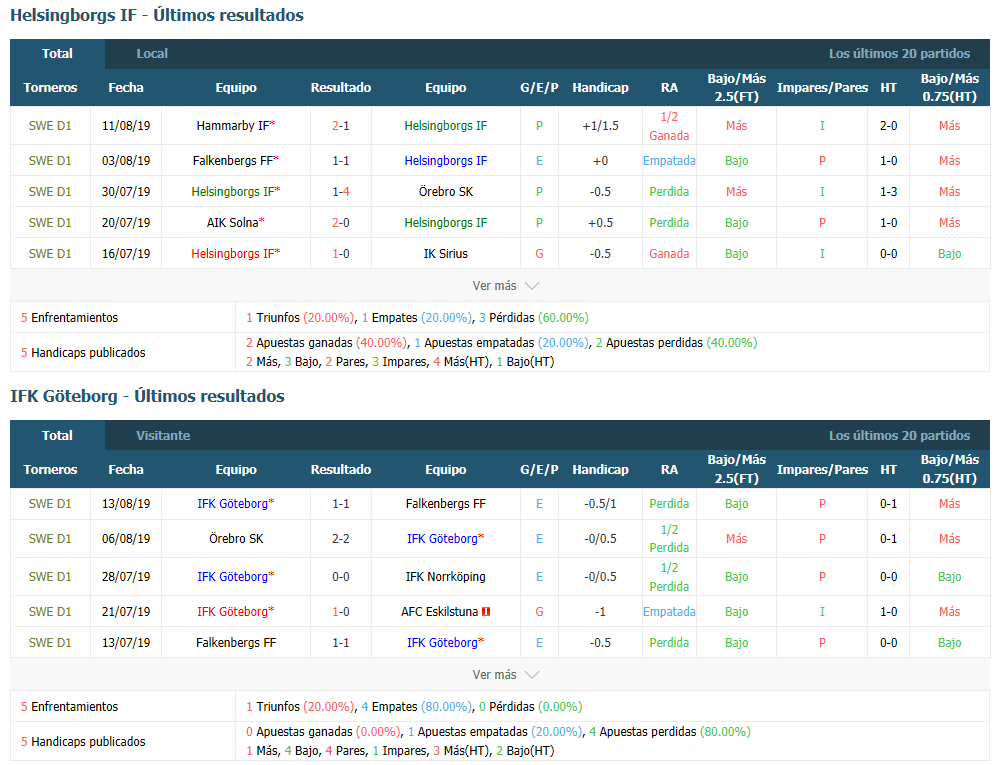Click AFC Eskilstuna team name
The width and height of the screenshot is (1003, 765).
(439, 612)
